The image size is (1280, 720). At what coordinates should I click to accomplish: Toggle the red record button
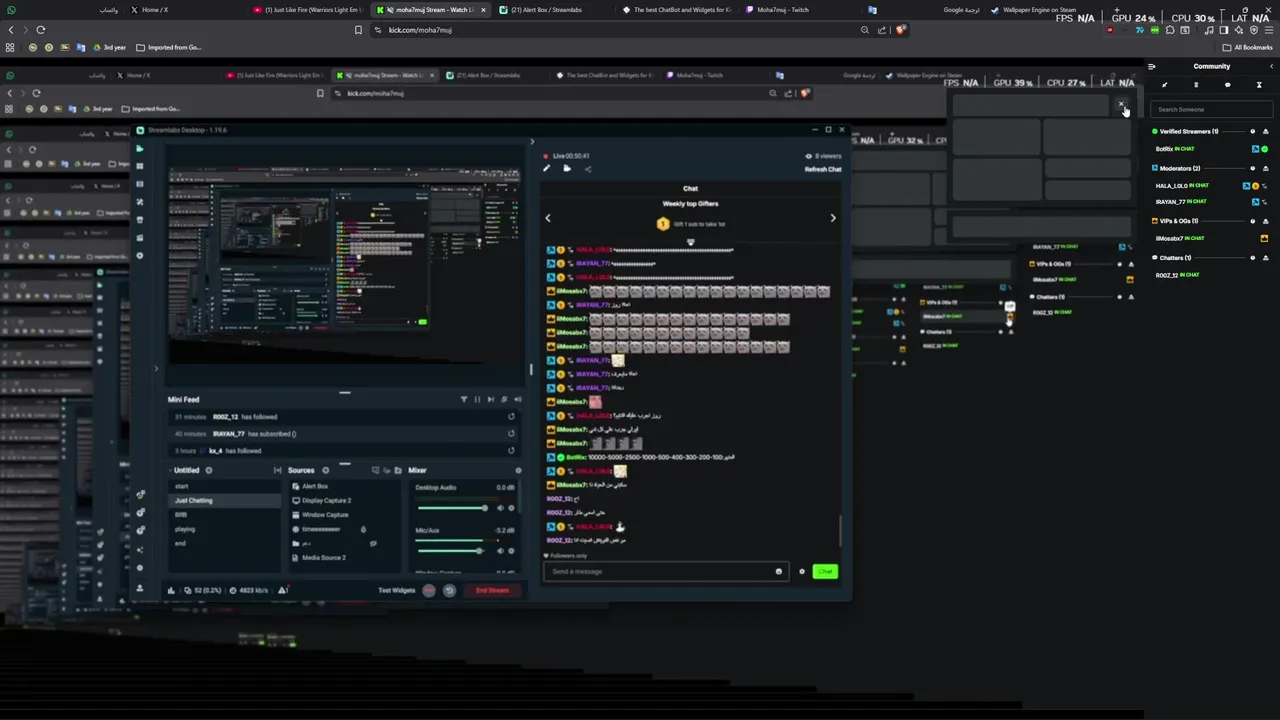click(429, 590)
